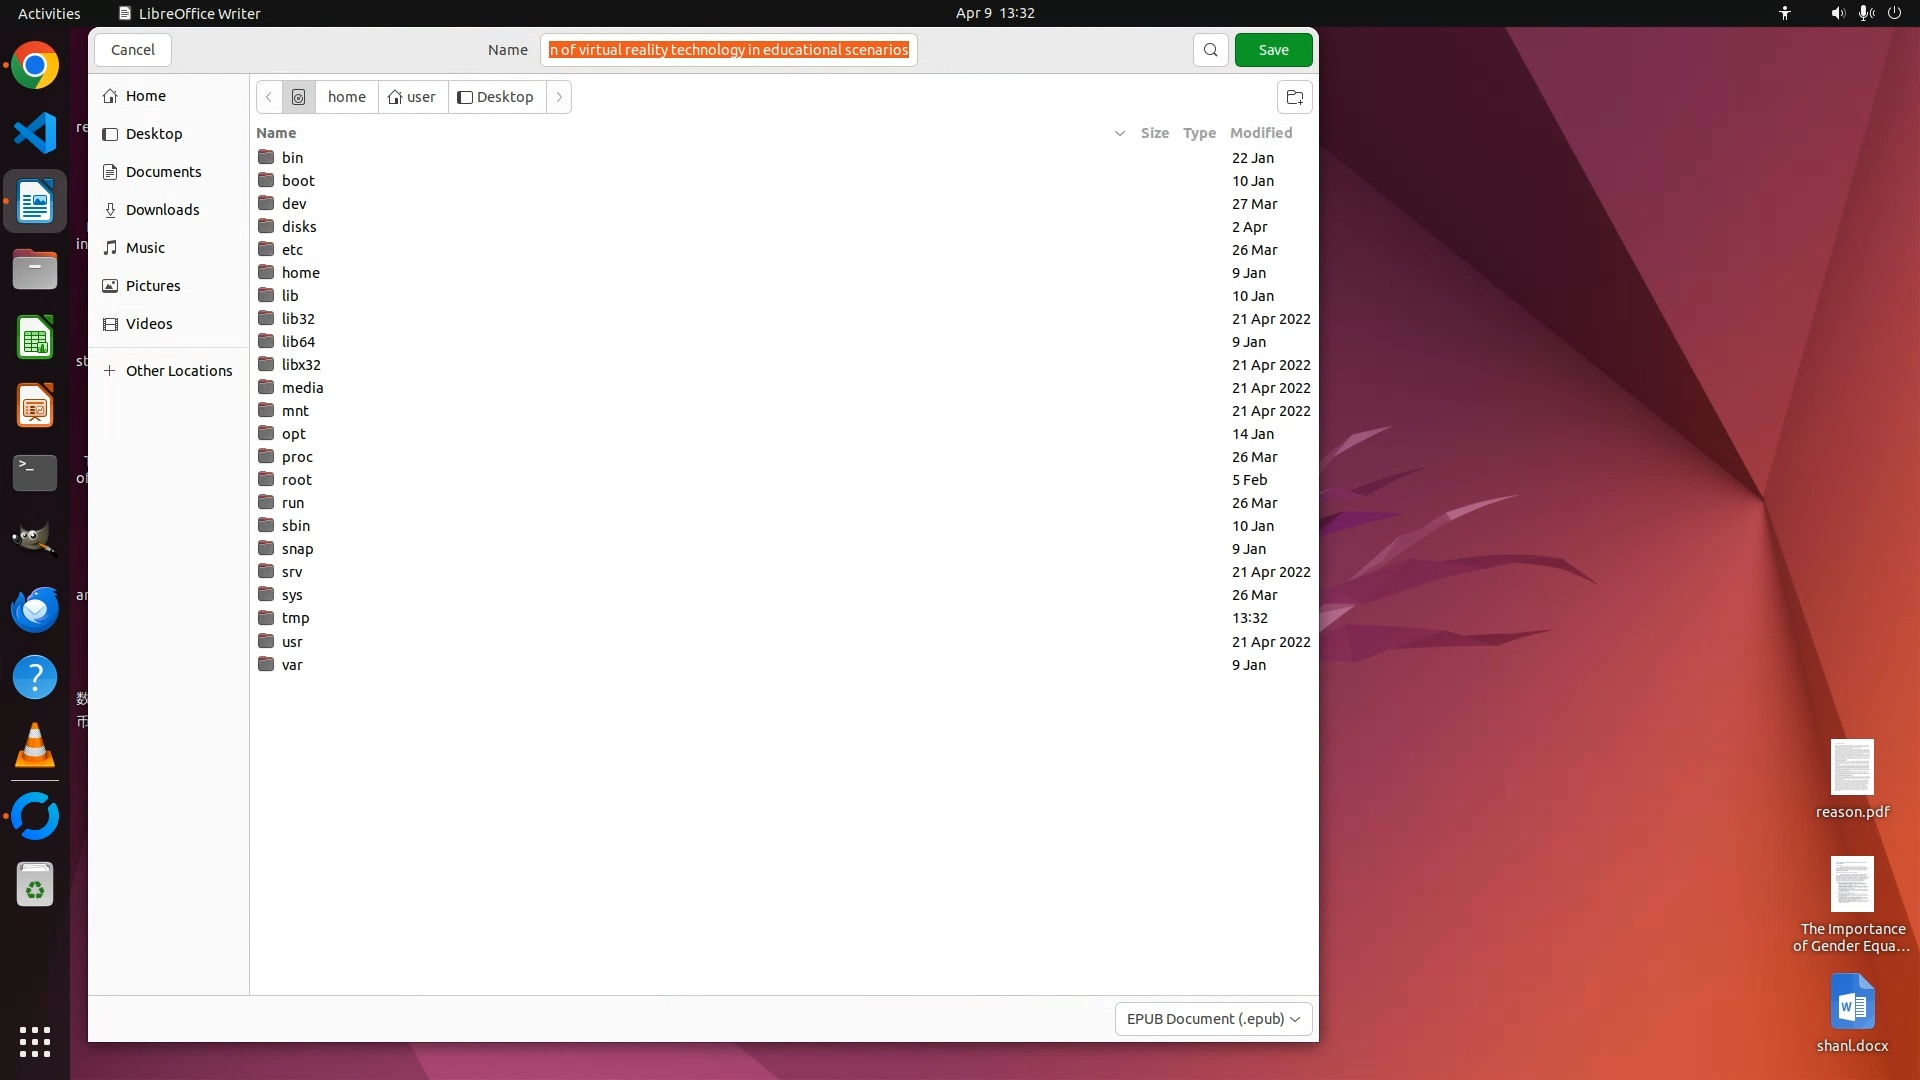The height and width of the screenshot is (1080, 1920).
Task: Open Visual Studio Code from the dock
Action: pyautogui.click(x=35, y=133)
